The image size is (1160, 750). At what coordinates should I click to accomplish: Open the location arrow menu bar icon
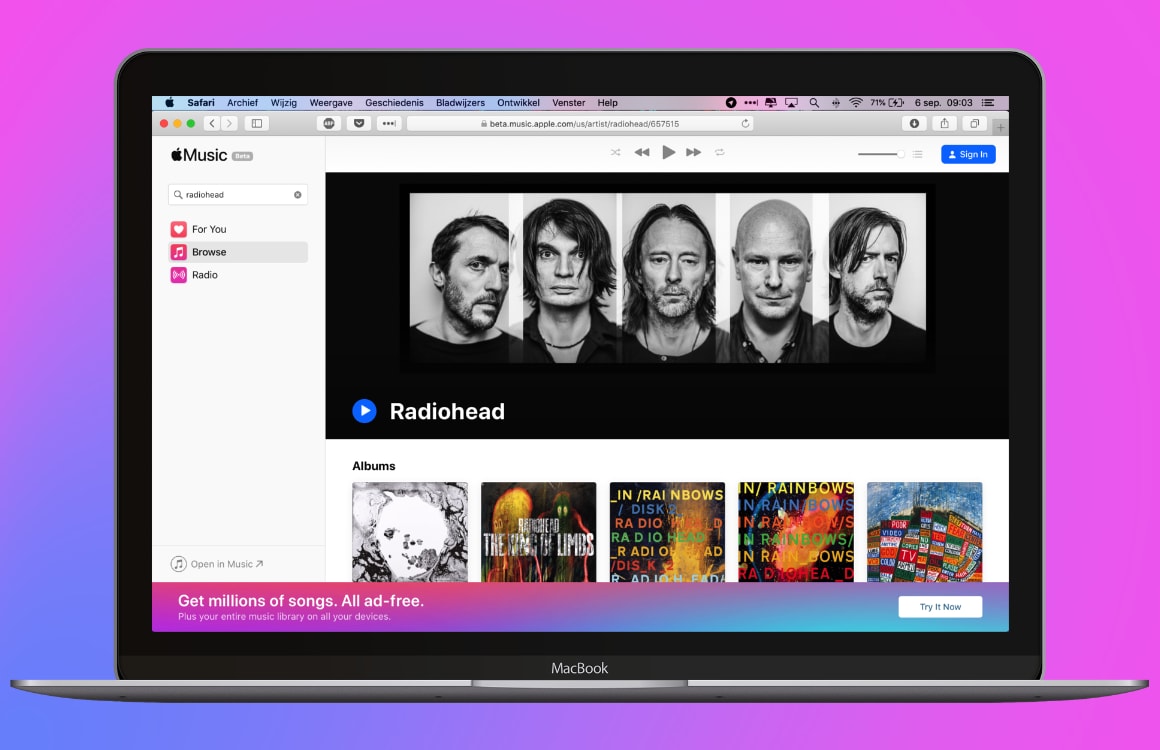730,103
